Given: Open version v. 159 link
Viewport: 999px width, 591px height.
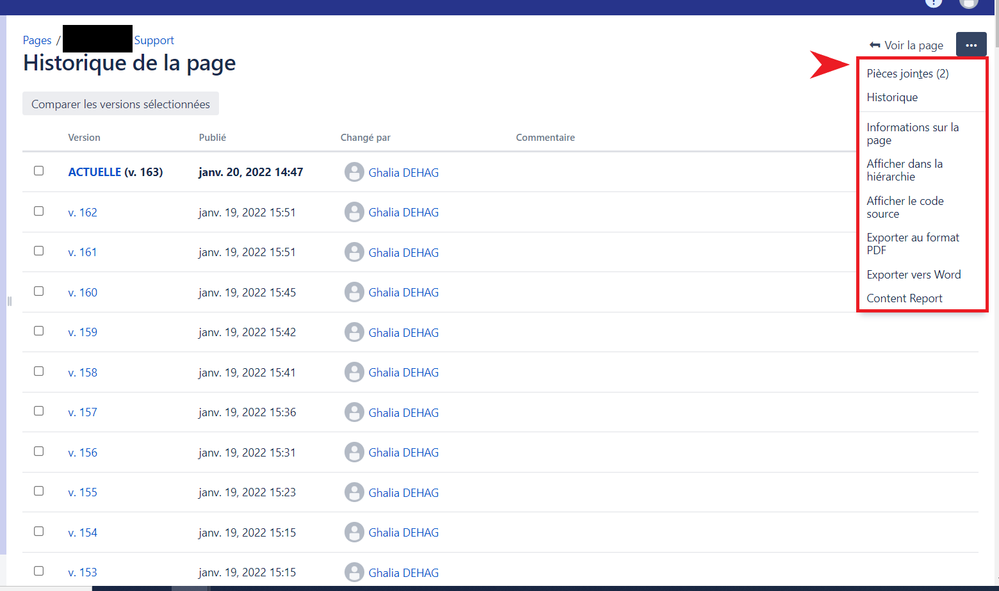Looking at the screenshot, I should 83,332.
